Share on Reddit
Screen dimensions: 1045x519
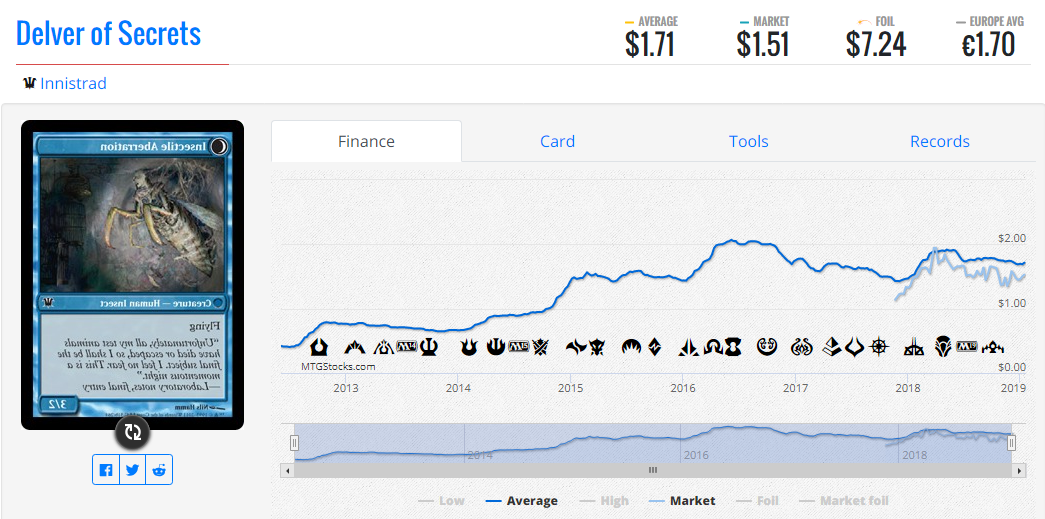point(159,470)
